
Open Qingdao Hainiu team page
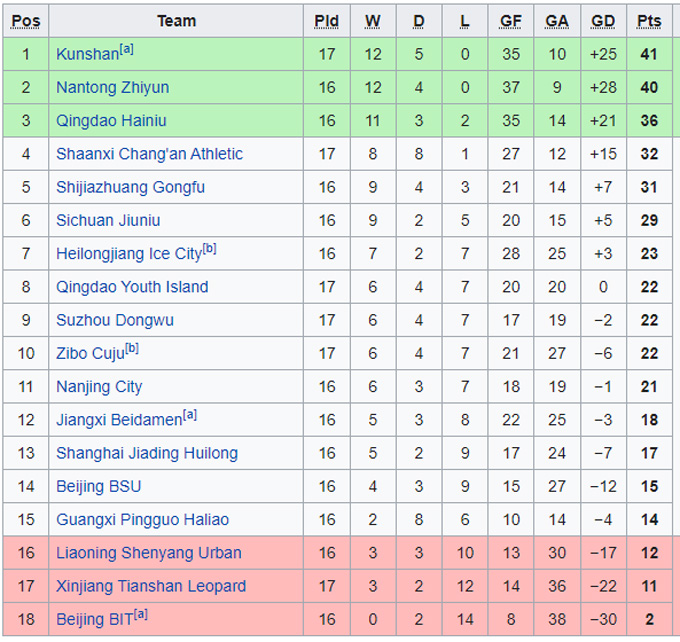111,121
